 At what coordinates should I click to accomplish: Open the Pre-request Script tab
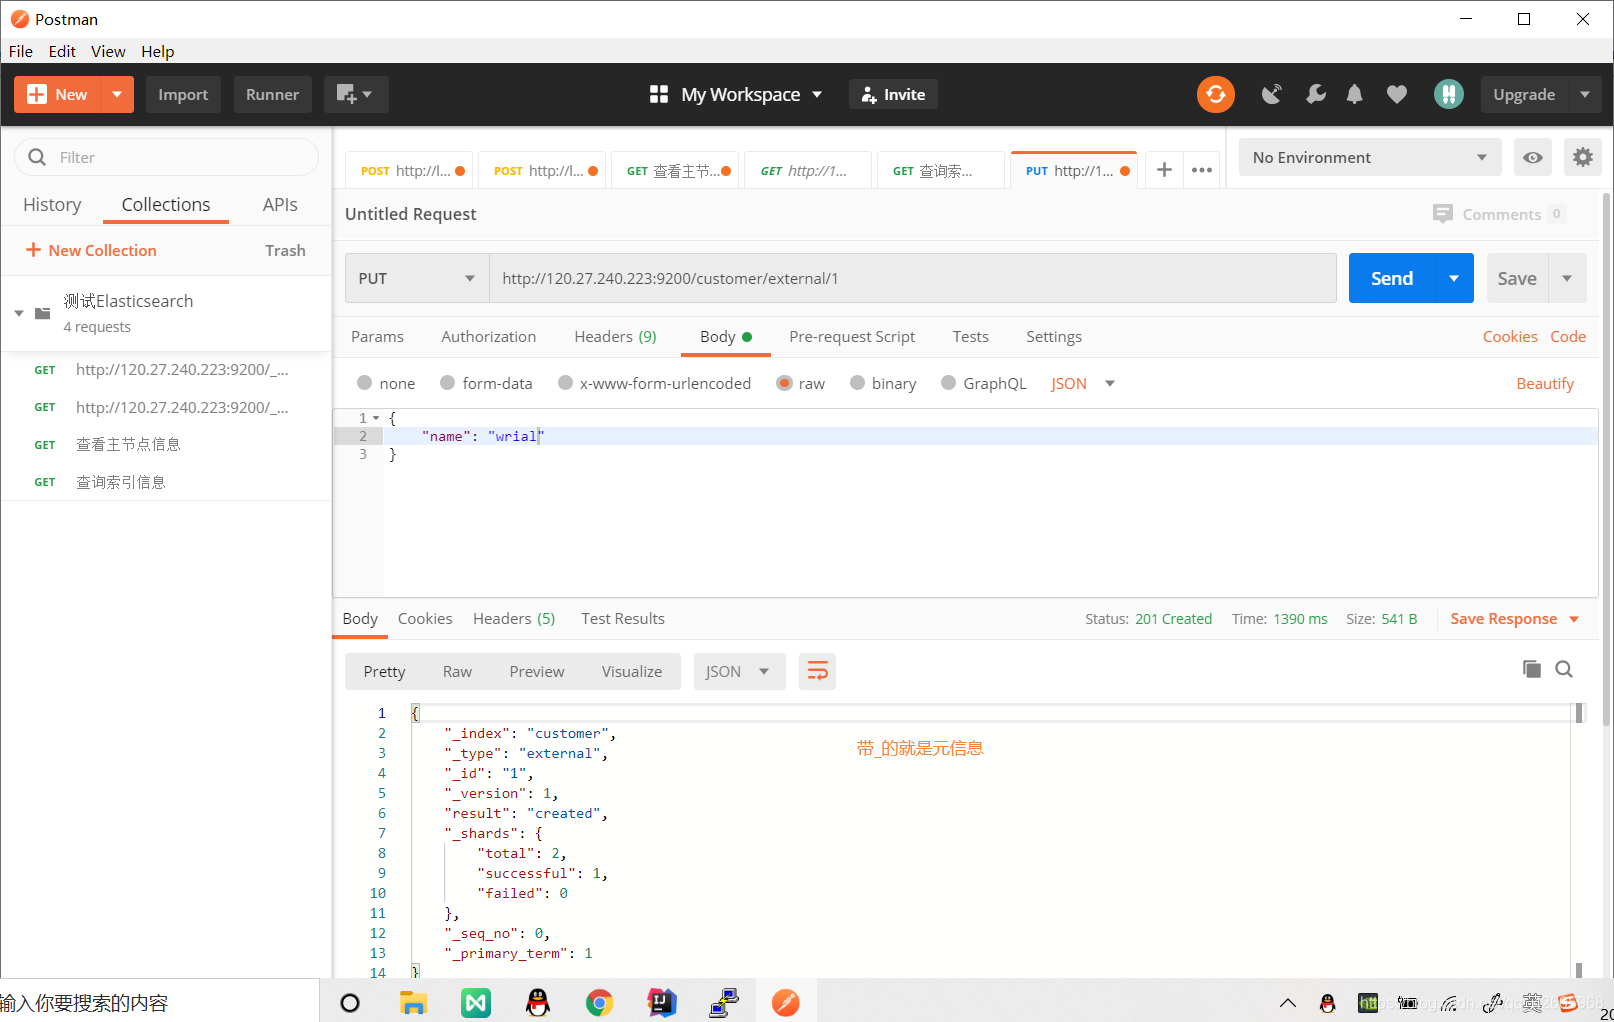point(852,336)
